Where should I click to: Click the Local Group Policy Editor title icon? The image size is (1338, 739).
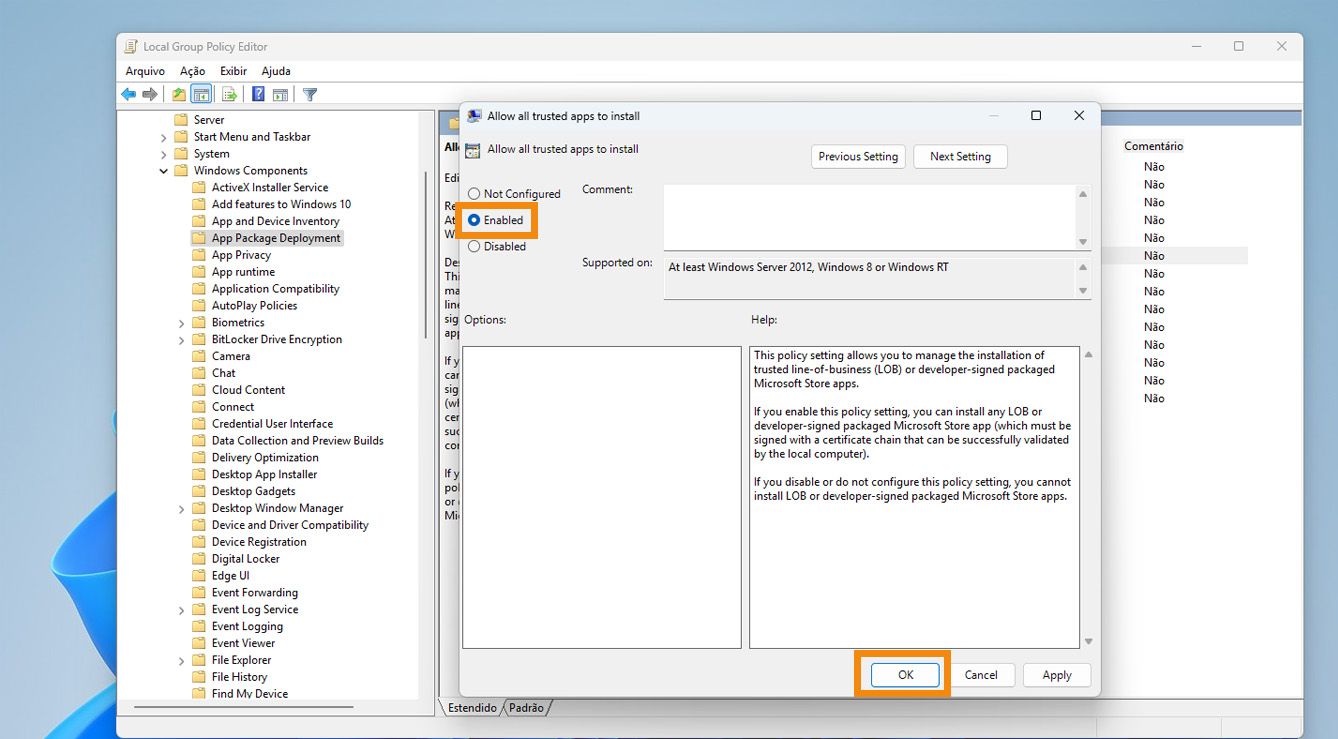pos(131,46)
